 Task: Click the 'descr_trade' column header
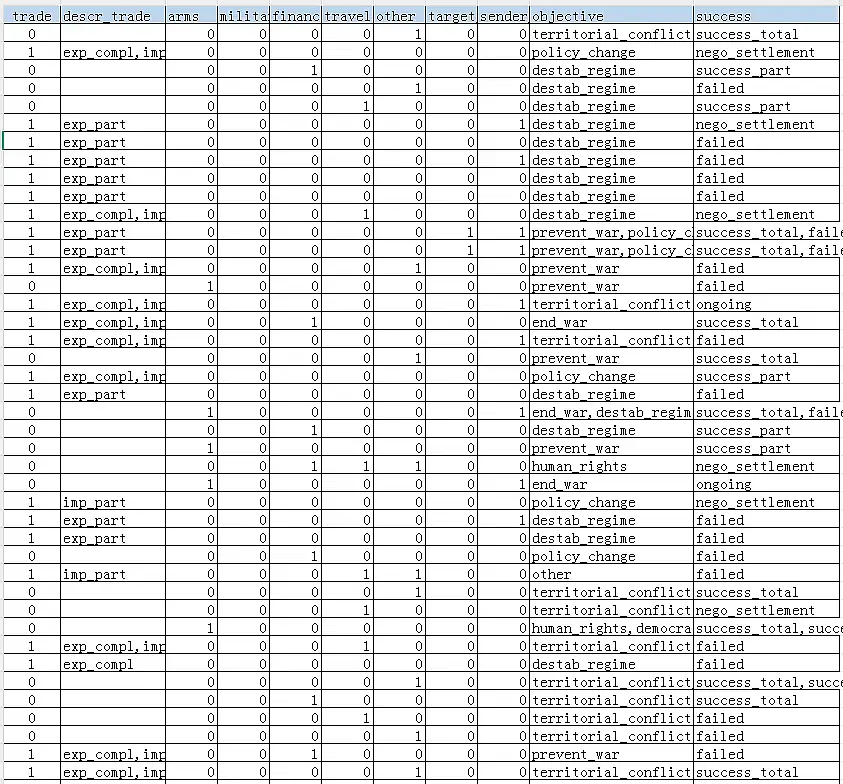(113, 16)
